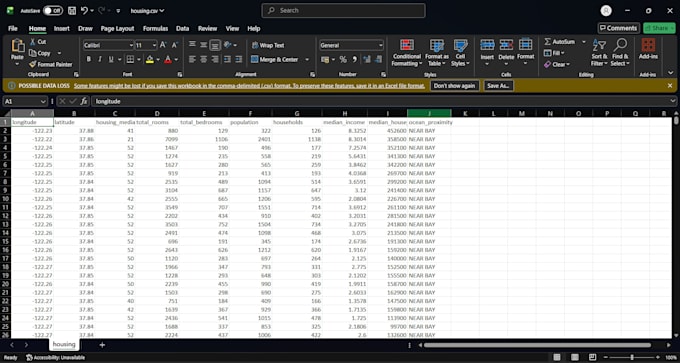Switch to the Page Layout tab
The image size is (680, 363).
[118, 29]
